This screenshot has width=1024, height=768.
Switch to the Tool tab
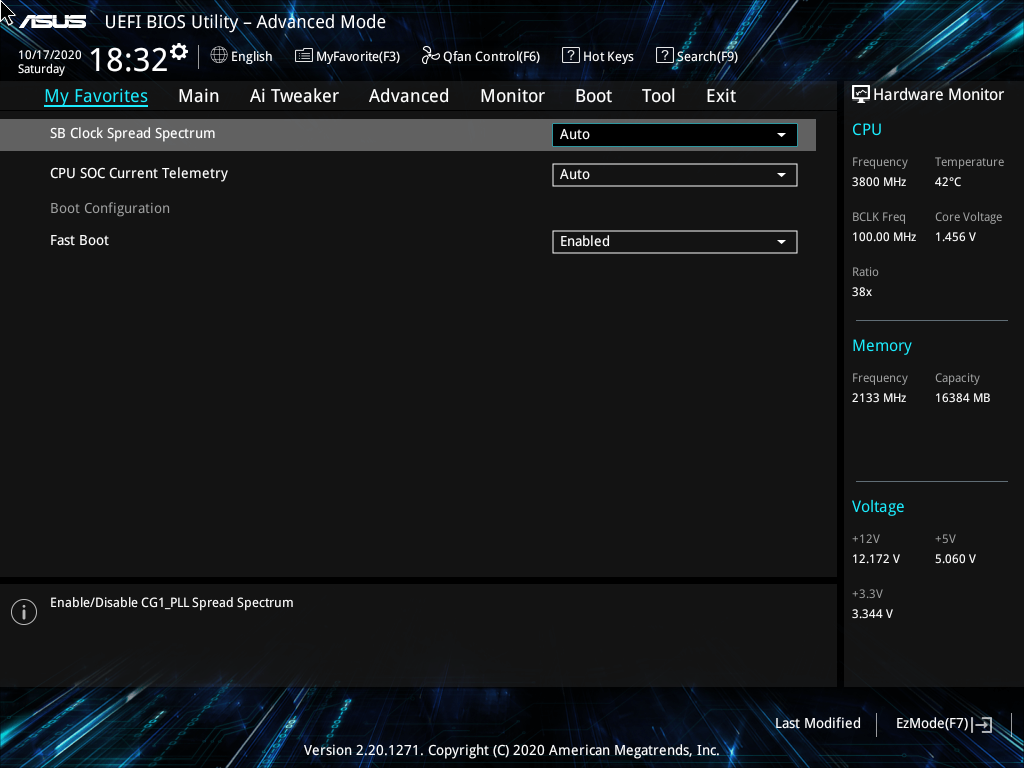tap(658, 96)
